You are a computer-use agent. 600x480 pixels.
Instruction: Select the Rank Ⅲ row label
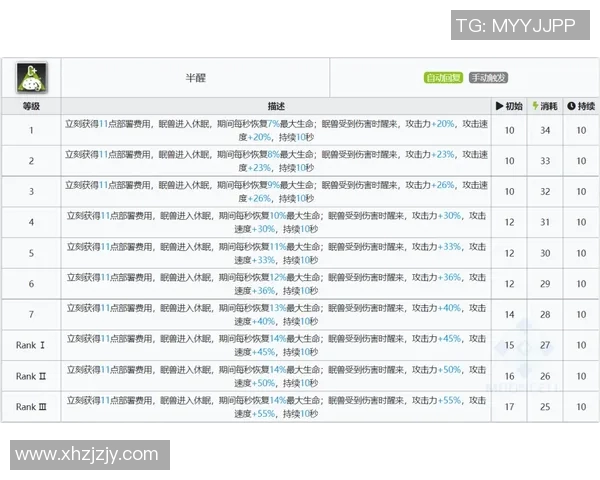coord(31,407)
